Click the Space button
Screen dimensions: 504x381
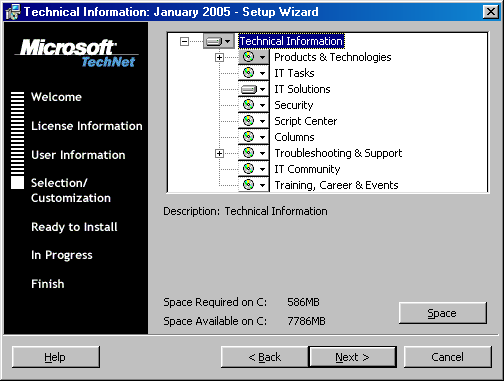click(443, 313)
